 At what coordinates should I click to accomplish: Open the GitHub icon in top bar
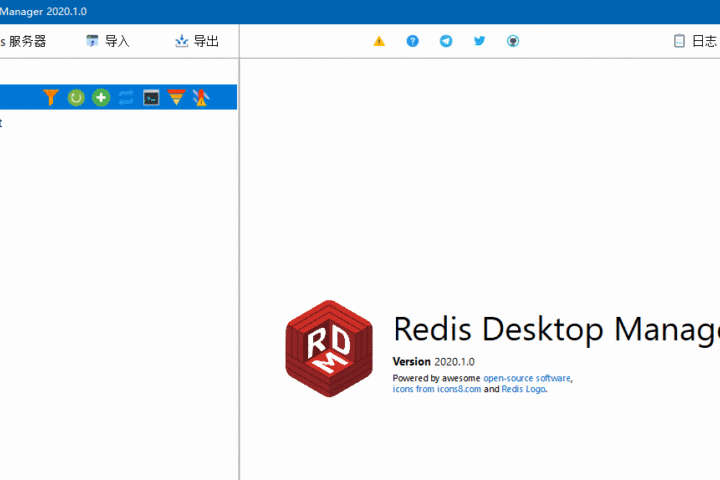pyautogui.click(x=513, y=41)
